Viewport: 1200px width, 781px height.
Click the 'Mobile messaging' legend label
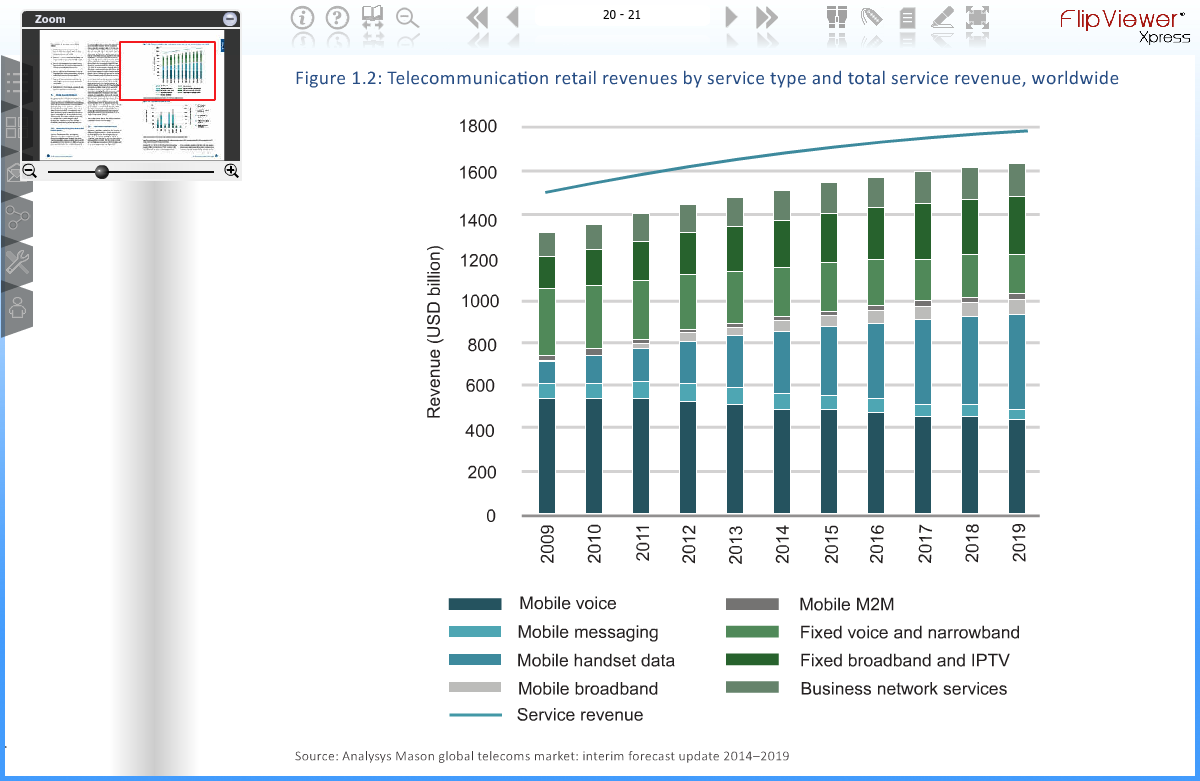click(x=588, y=632)
